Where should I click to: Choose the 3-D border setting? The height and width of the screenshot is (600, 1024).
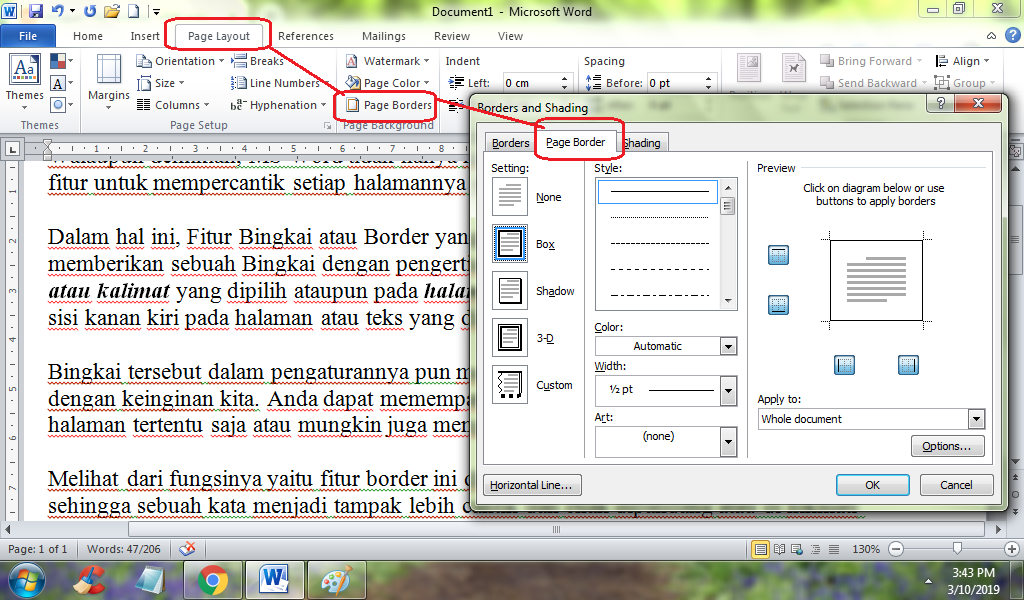tap(509, 338)
